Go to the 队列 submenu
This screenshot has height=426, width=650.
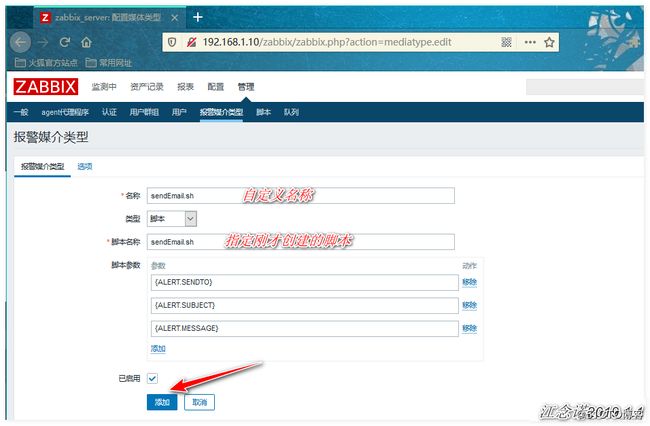[291, 112]
